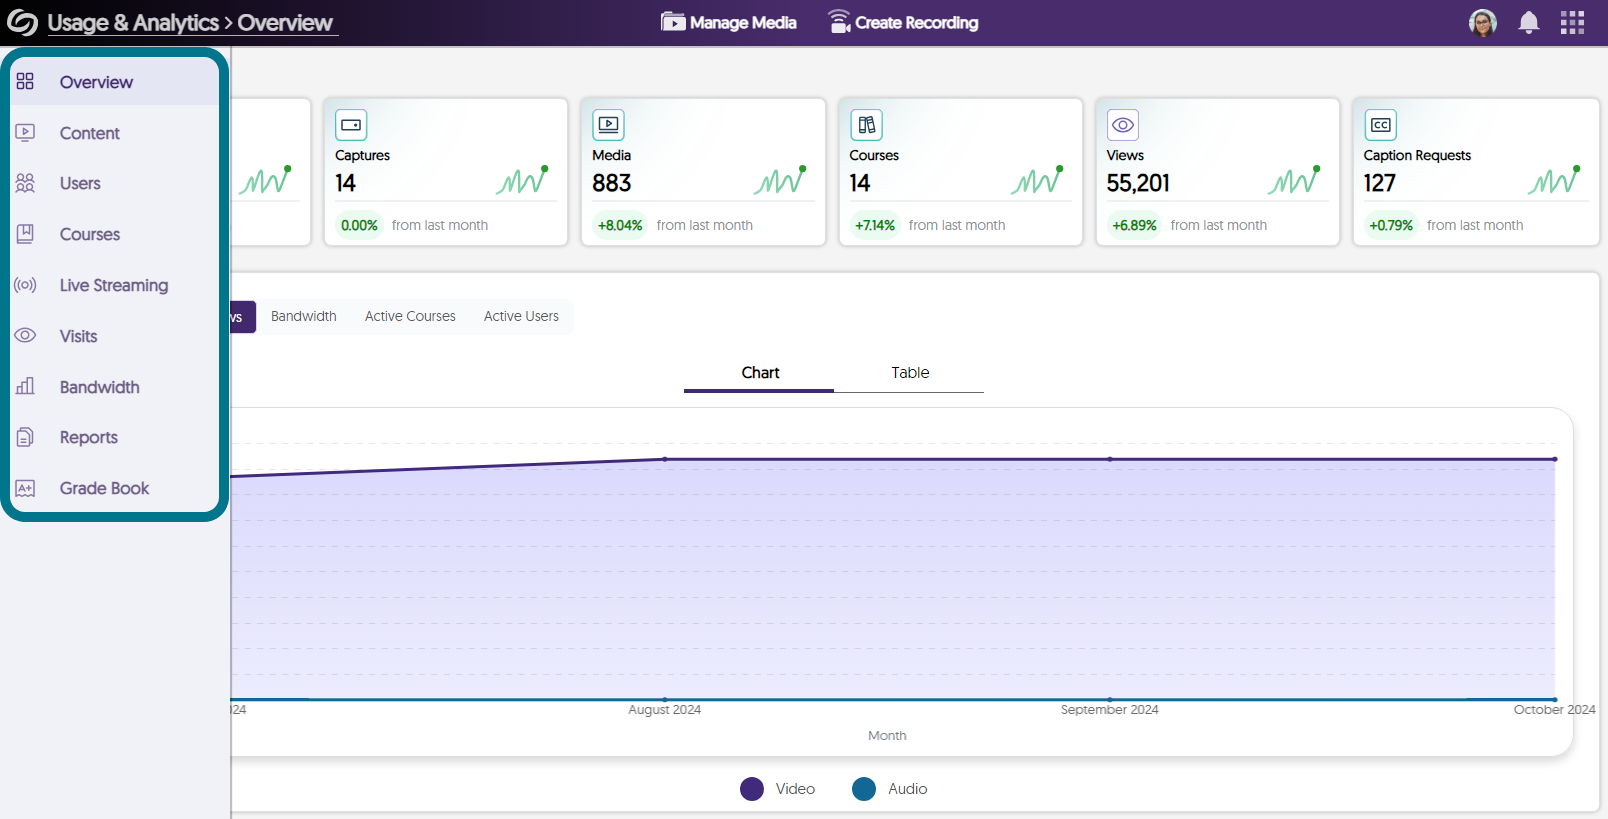Show the Active Courses metric
The image size is (1608, 819).
point(410,316)
